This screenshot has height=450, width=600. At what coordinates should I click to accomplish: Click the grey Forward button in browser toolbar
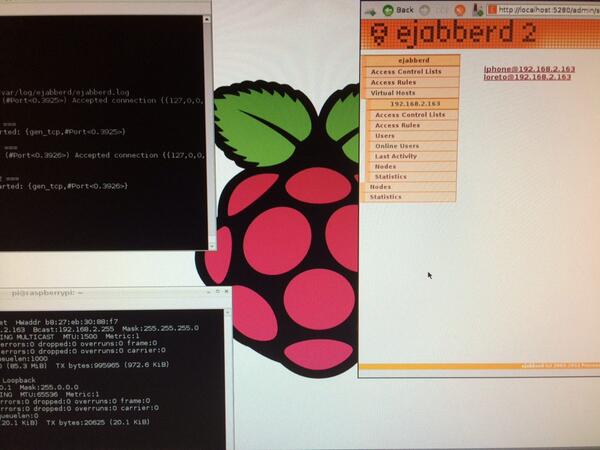click(x=424, y=10)
